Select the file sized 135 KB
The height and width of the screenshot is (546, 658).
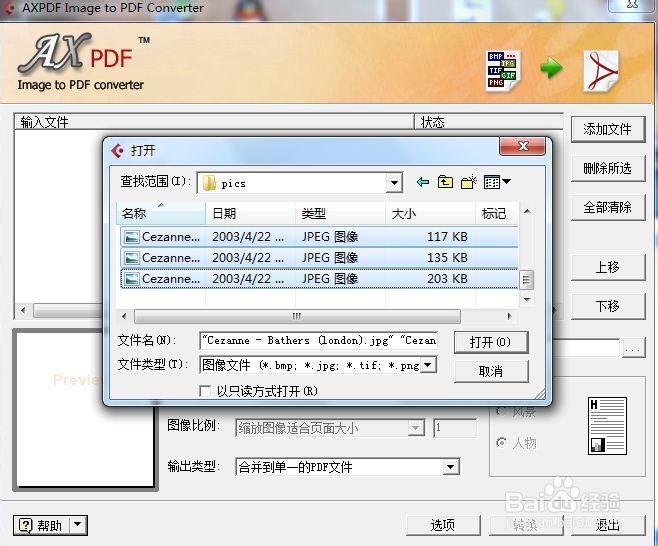pyautogui.click(x=319, y=258)
